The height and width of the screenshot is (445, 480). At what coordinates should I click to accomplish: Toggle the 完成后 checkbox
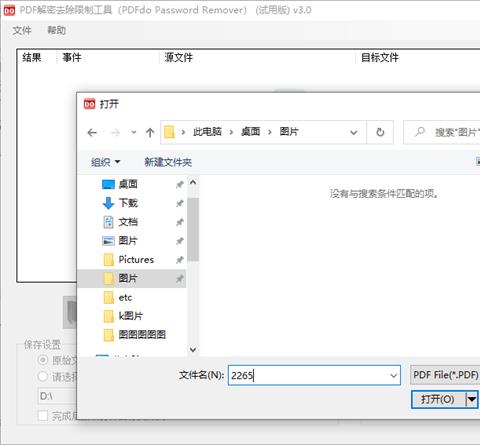click(x=43, y=416)
